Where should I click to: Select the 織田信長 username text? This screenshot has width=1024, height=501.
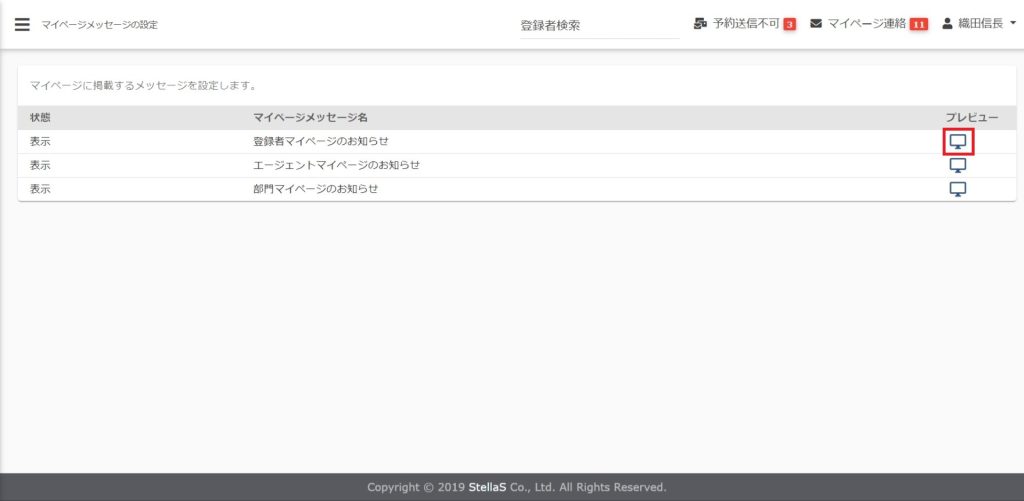click(981, 24)
